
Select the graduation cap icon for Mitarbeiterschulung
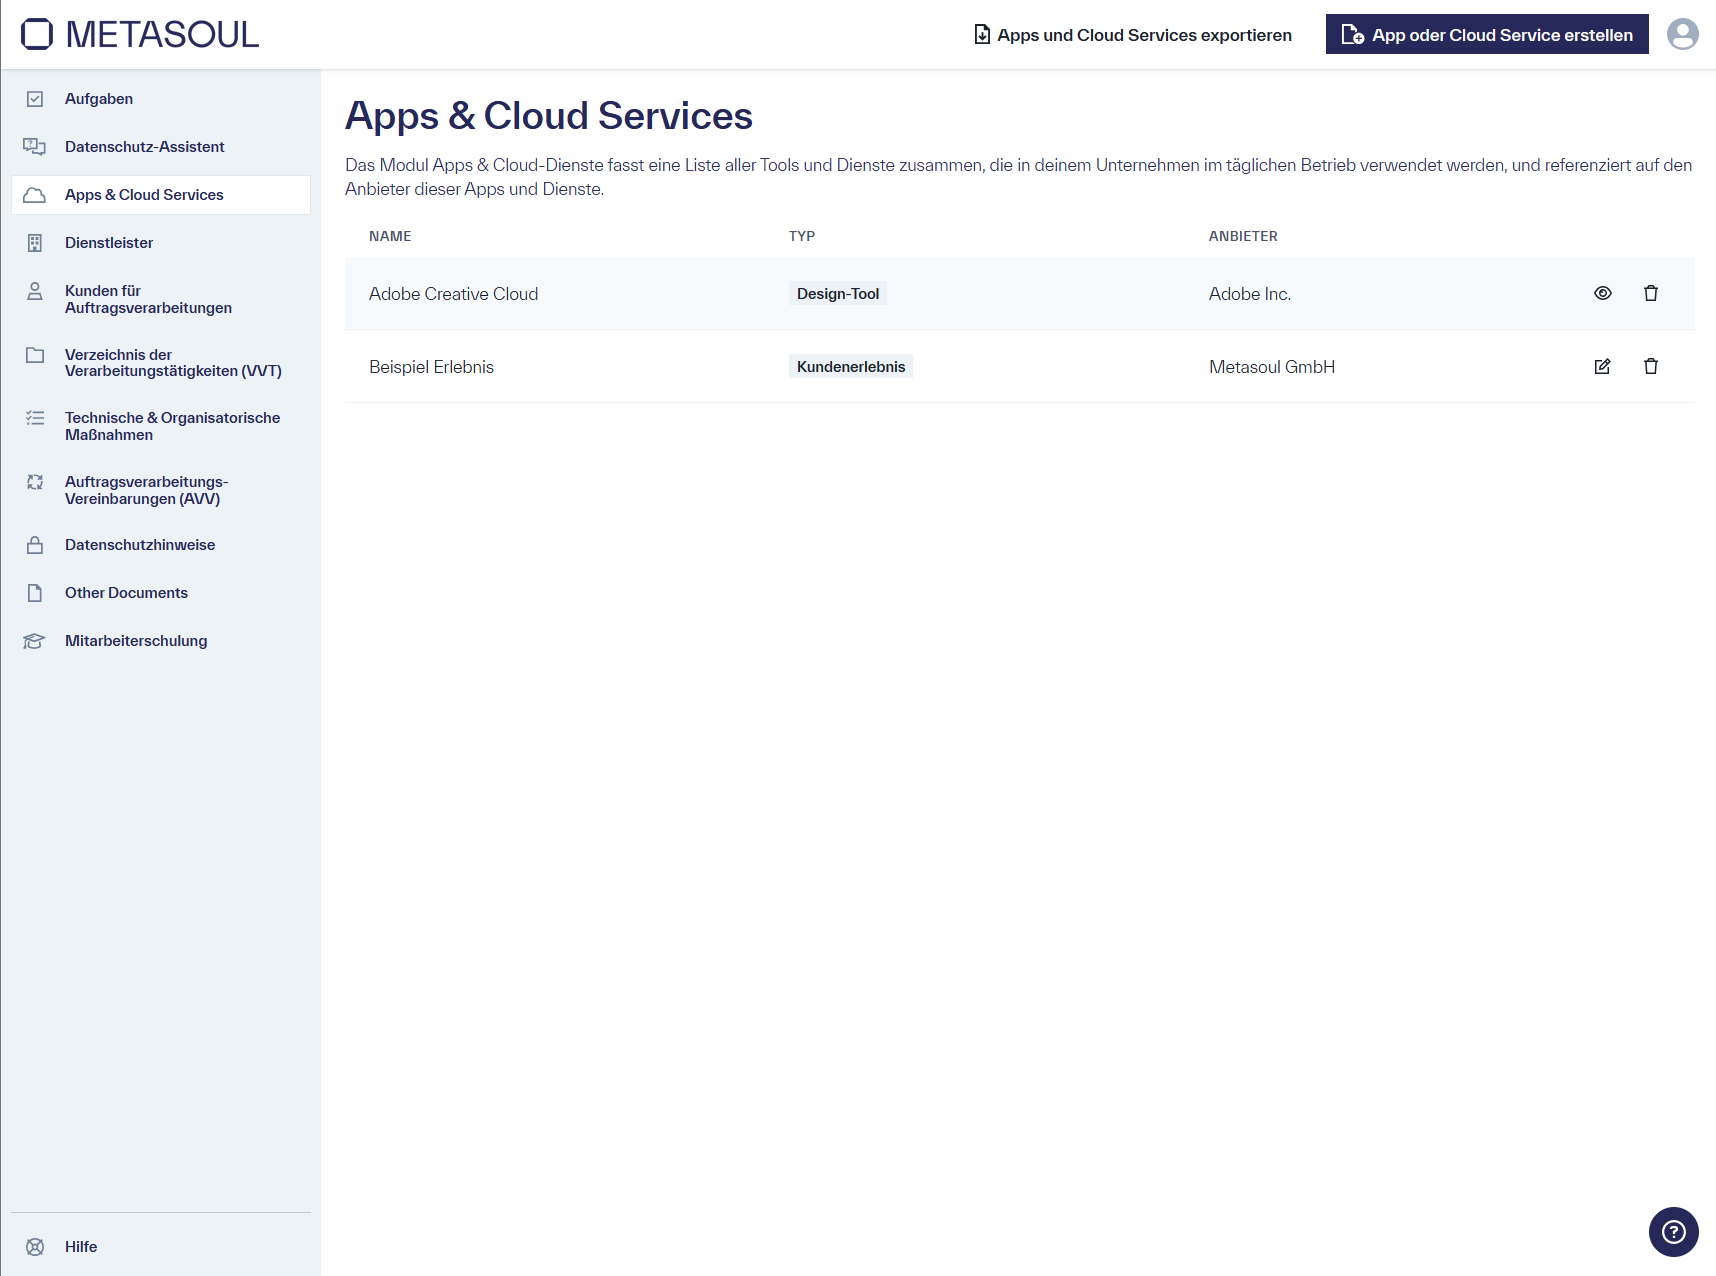point(35,640)
